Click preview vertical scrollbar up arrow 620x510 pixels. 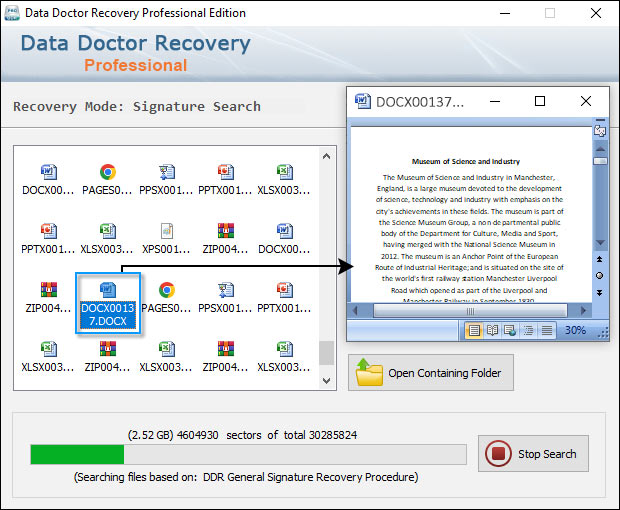(600, 149)
